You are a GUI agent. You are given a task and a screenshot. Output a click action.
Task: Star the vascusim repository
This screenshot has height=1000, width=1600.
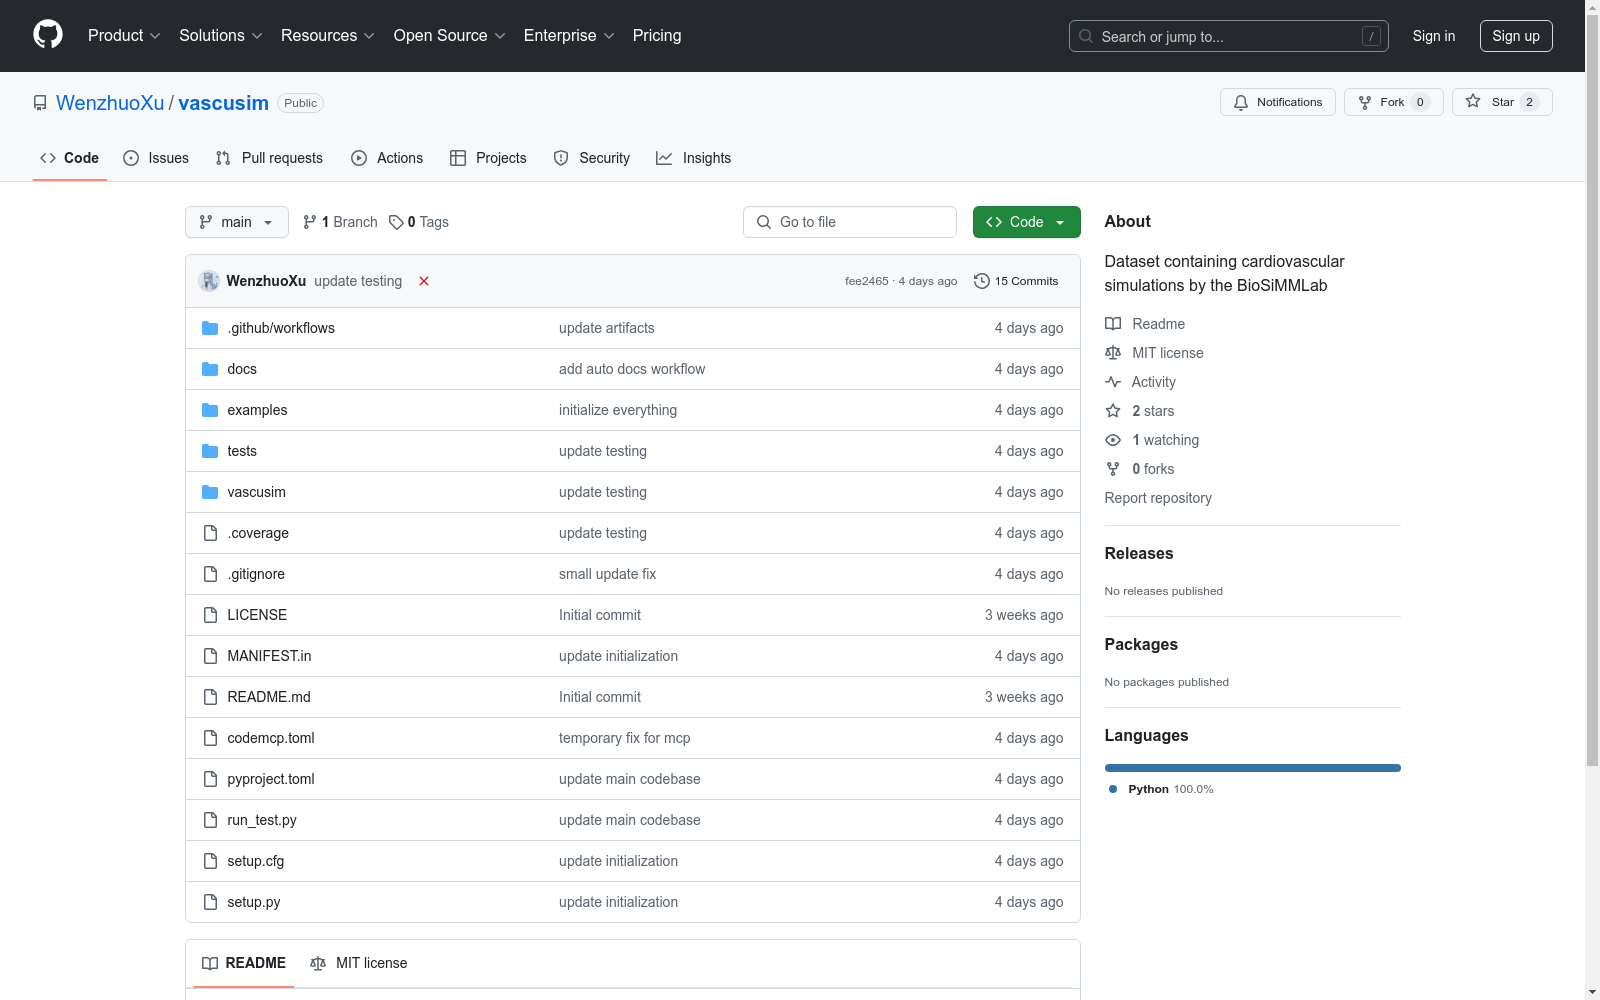tap(1502, 102)
